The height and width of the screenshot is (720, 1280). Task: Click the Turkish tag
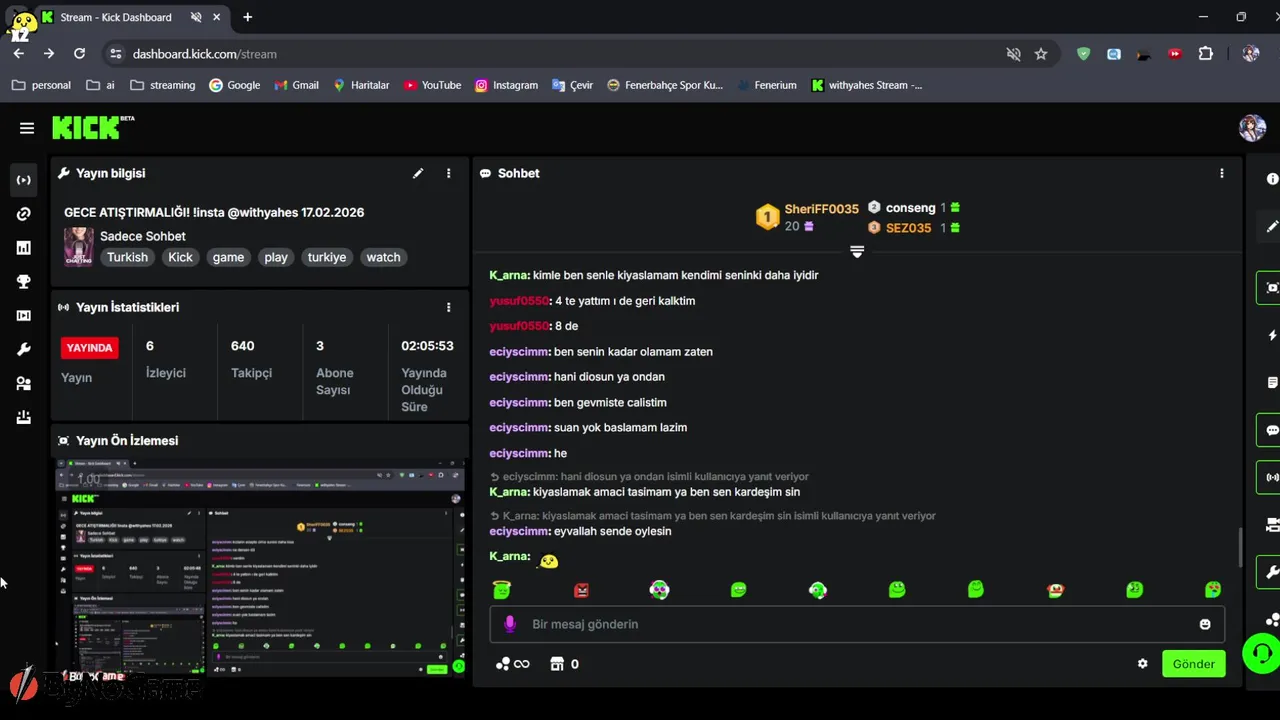coord(127,257)
